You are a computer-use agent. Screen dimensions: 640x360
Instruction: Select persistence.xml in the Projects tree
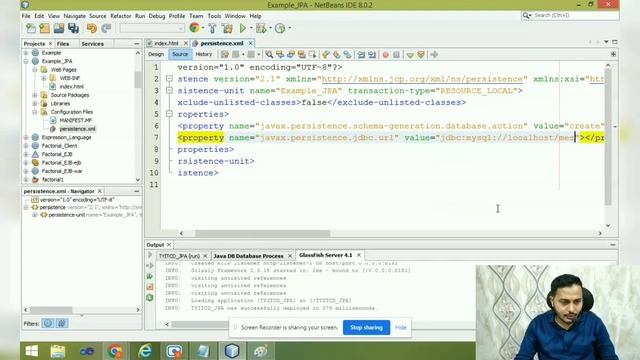(78, 129)
